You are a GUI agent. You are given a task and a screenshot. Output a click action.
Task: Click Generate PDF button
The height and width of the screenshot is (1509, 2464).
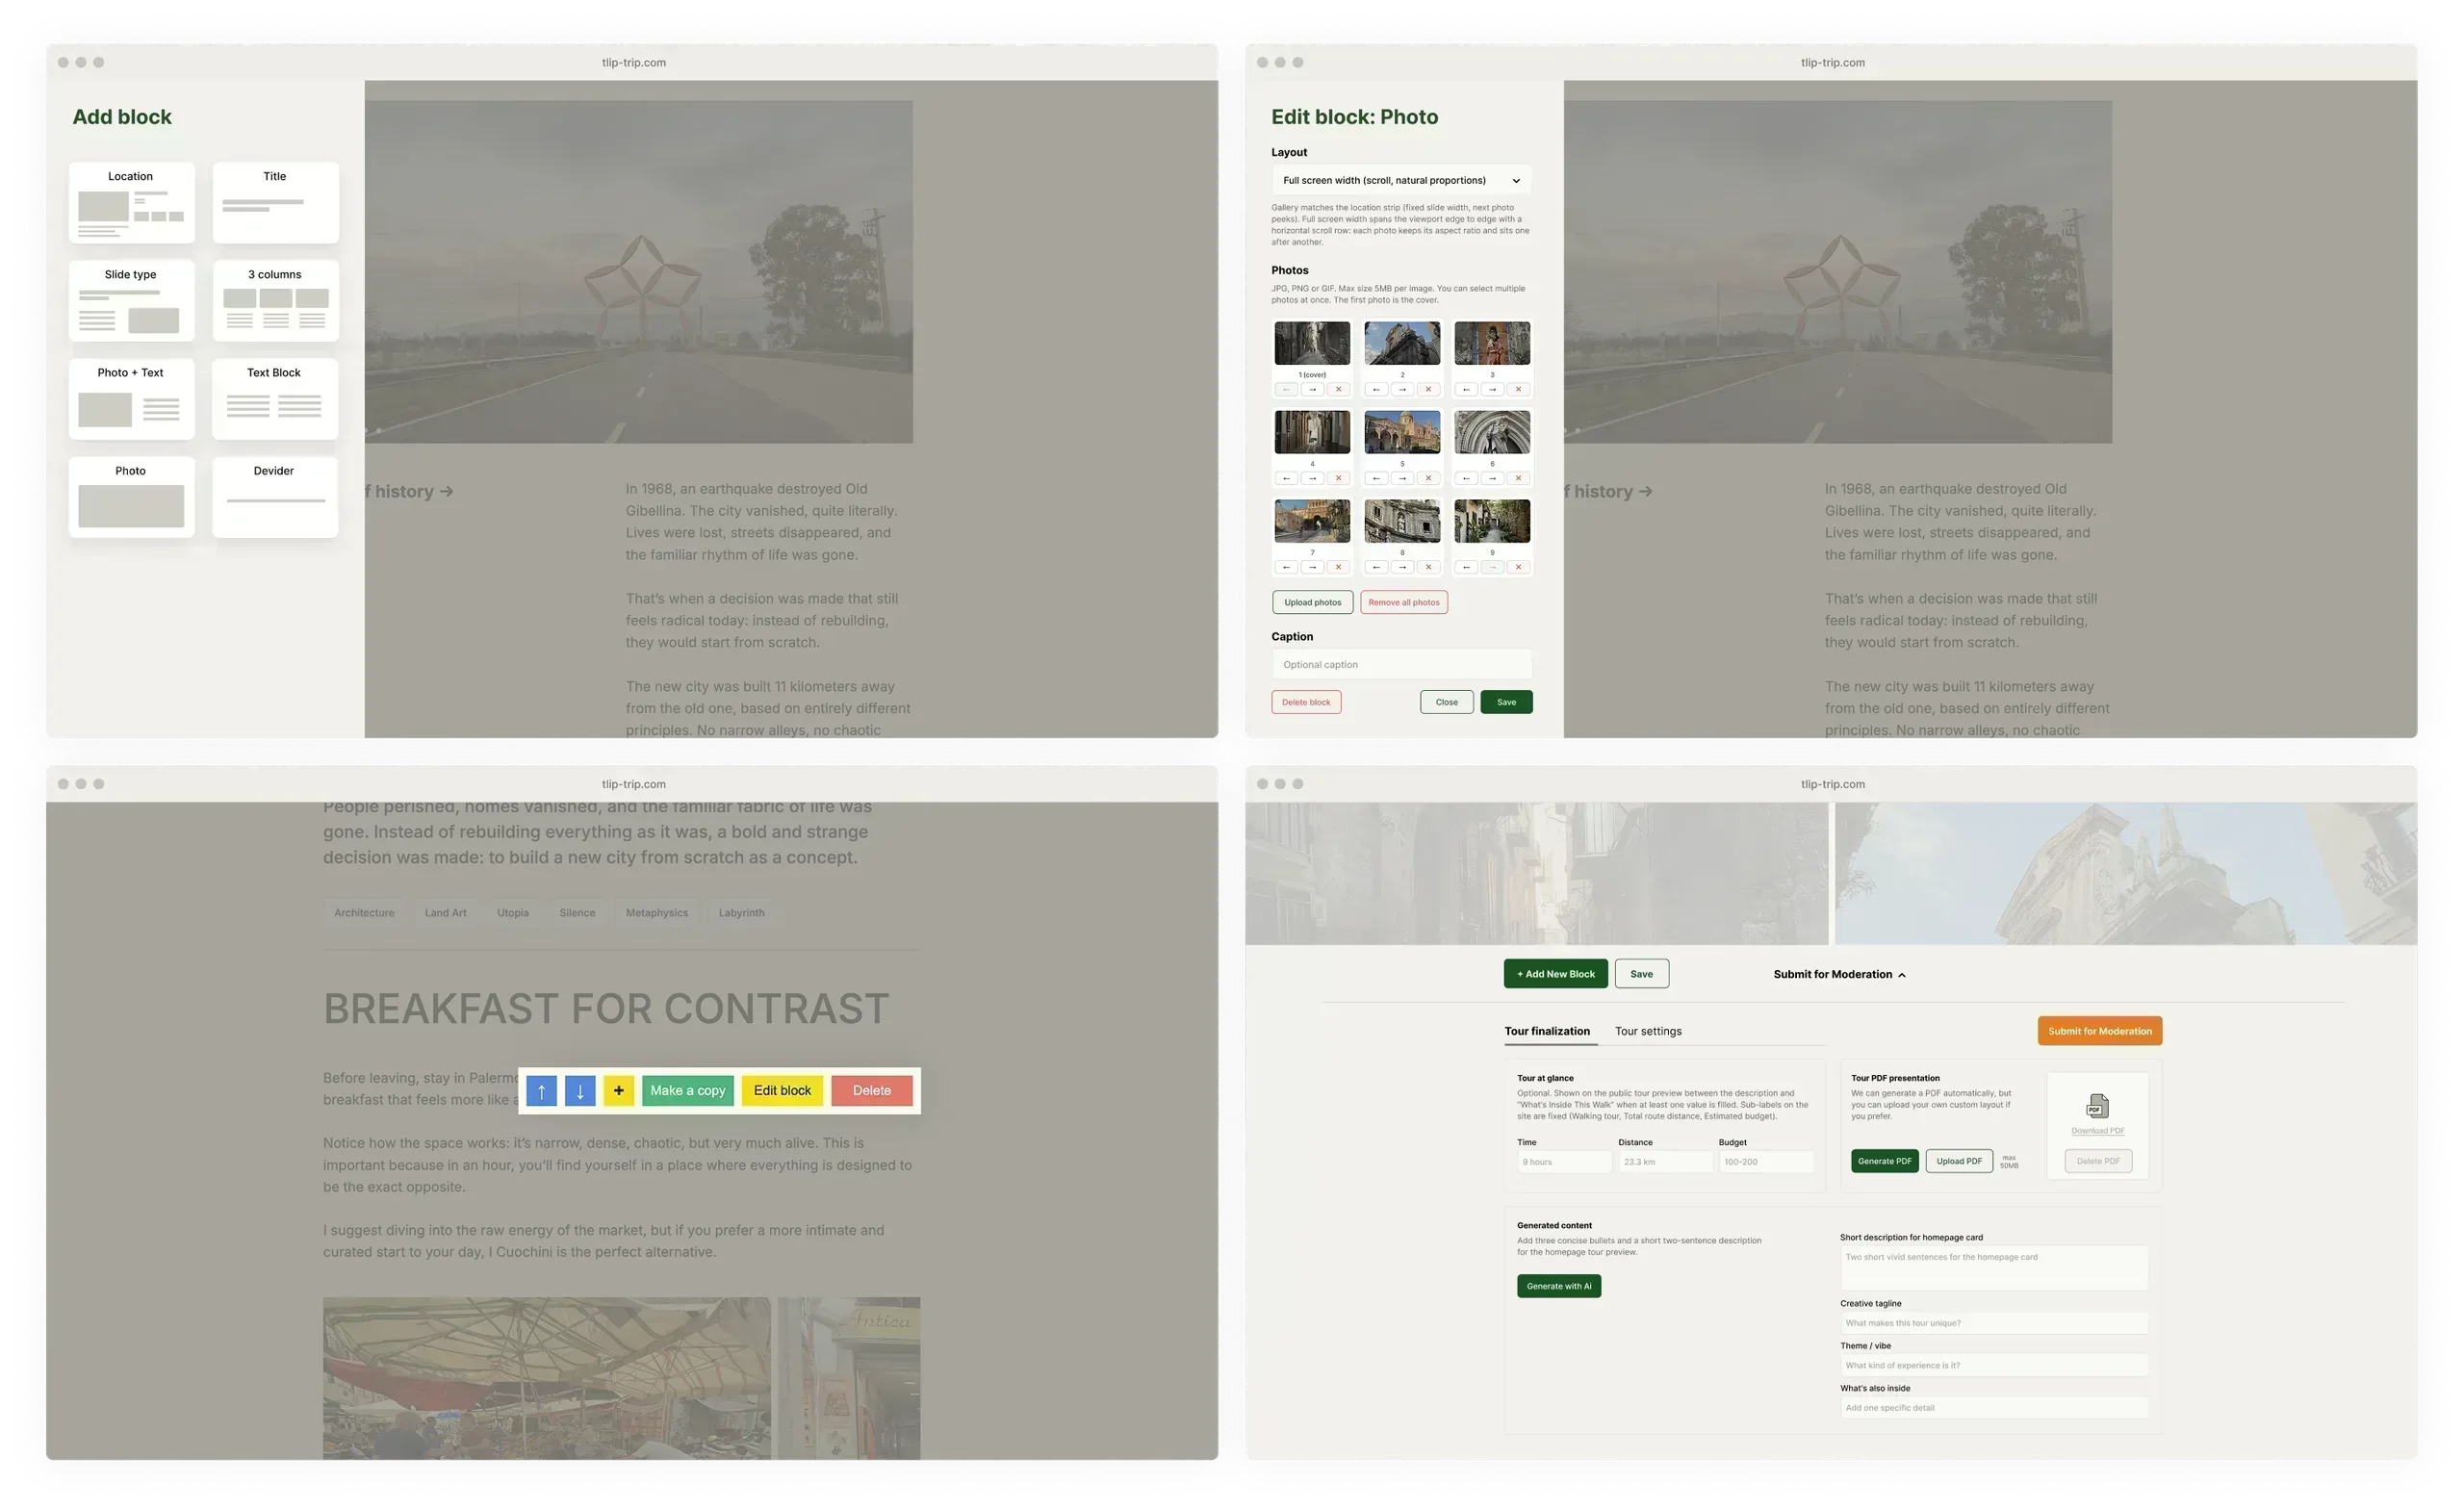[x=1884, y=1161]
